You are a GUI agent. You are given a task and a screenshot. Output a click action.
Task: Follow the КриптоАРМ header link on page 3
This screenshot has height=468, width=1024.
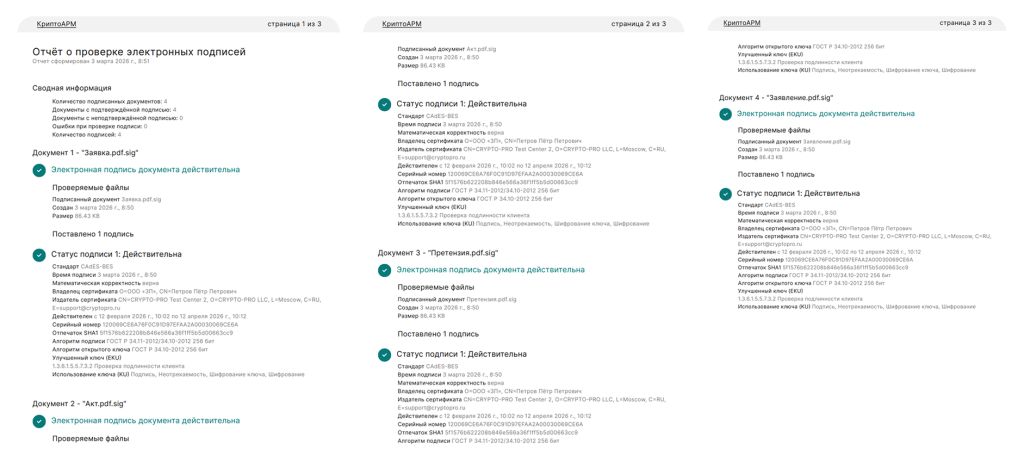(742, 23)
